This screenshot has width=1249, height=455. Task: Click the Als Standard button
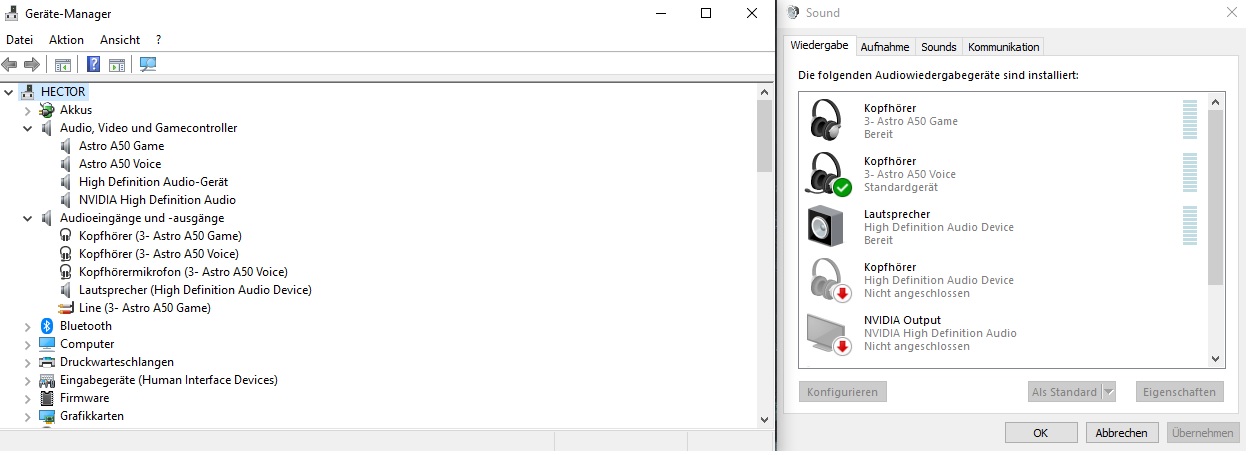(1064, 392)
